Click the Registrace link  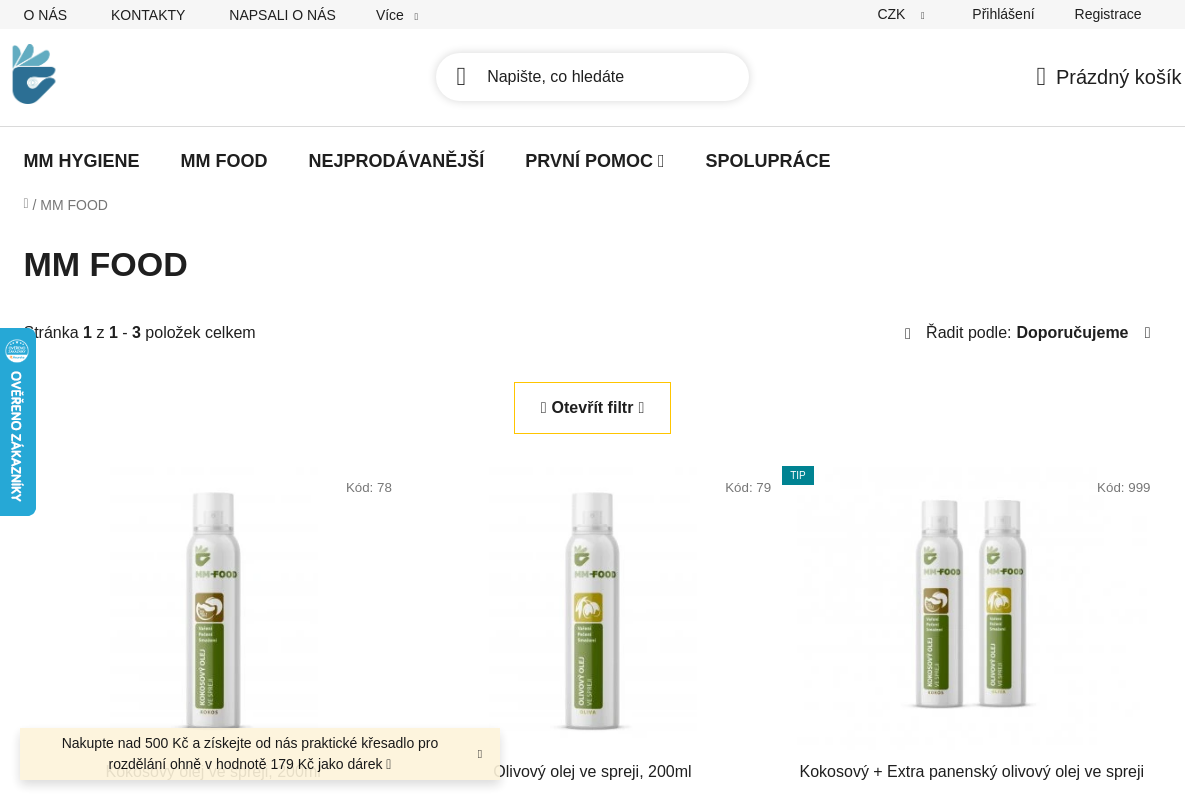click(1108, 15)
